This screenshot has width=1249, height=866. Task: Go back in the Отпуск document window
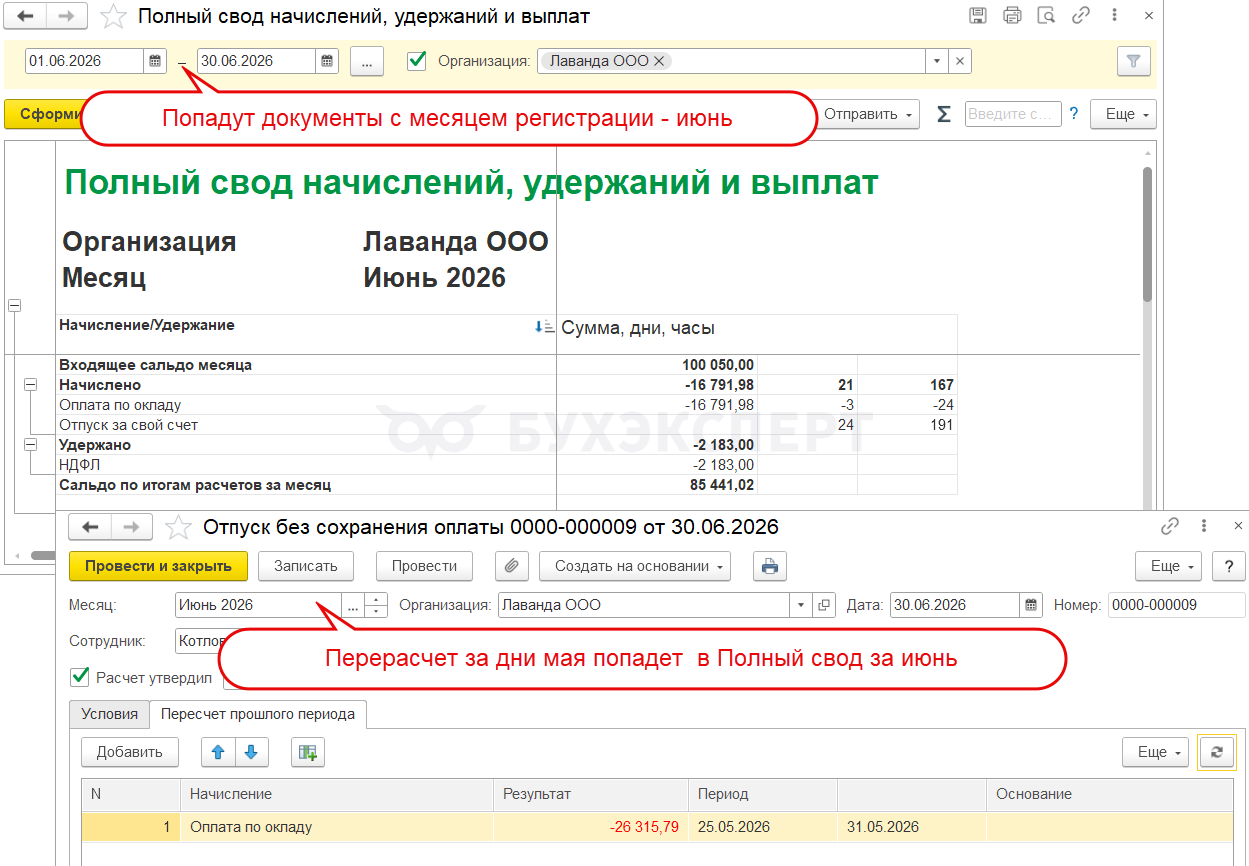click(x=90, y=527)
